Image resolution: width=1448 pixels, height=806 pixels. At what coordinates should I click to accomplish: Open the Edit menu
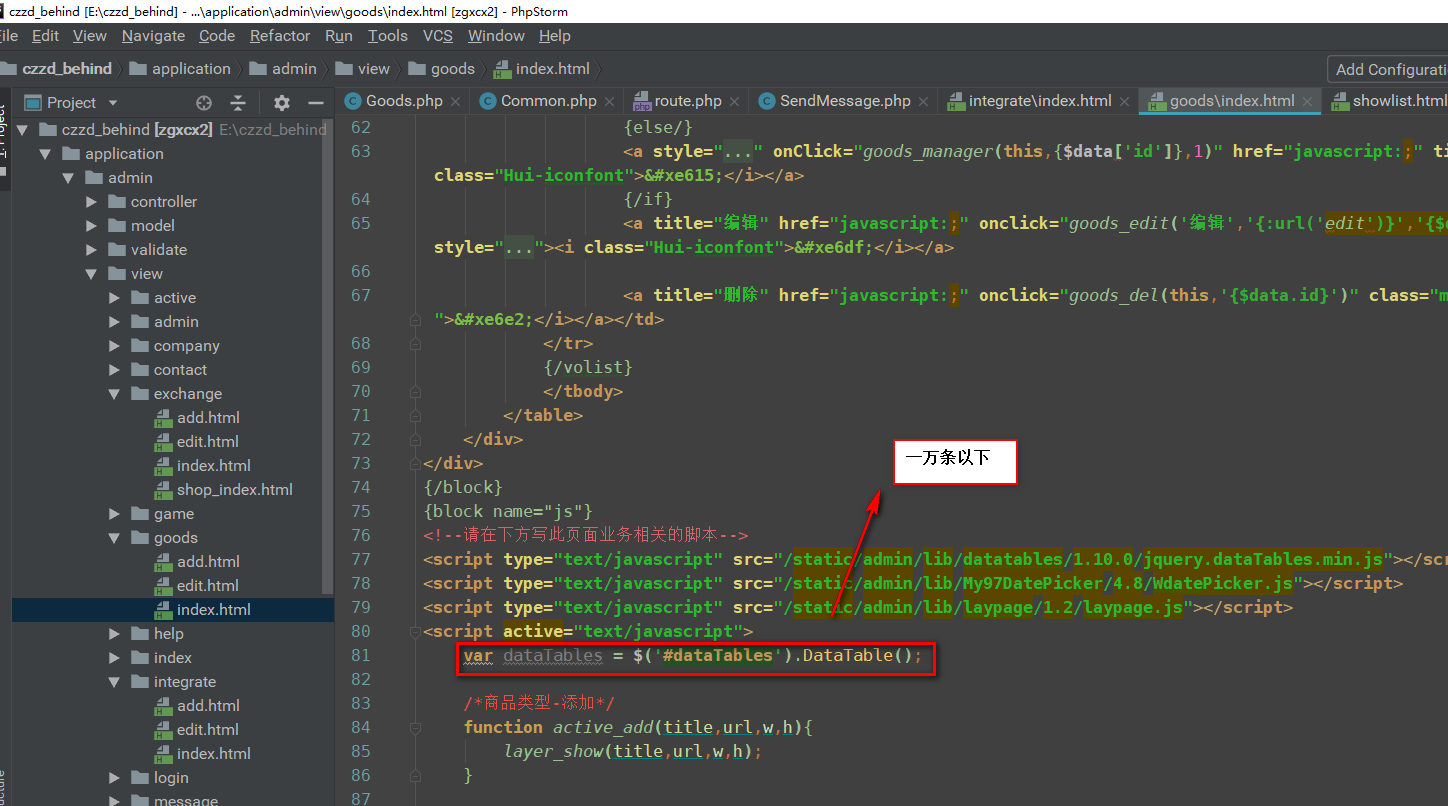[45, 36]
